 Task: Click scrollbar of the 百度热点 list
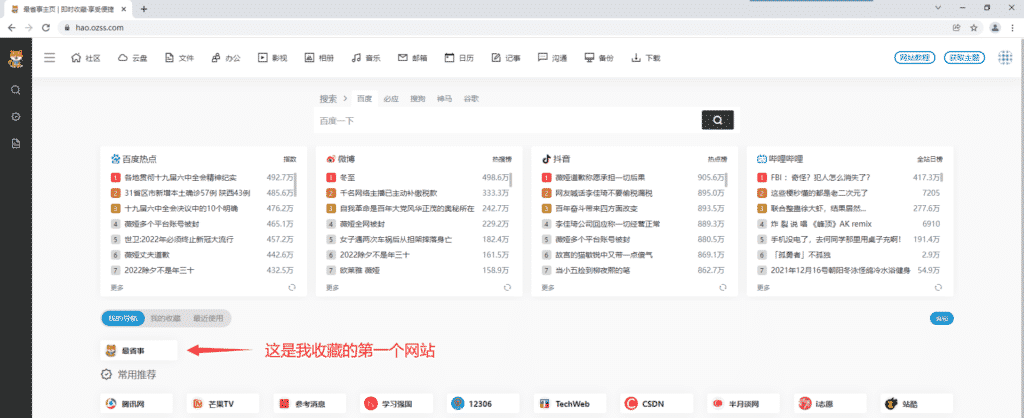296,184
